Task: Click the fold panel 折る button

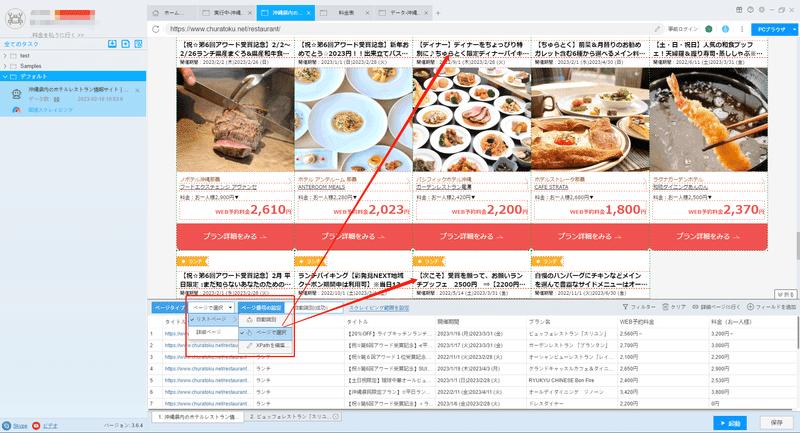Action: point(786,294)
